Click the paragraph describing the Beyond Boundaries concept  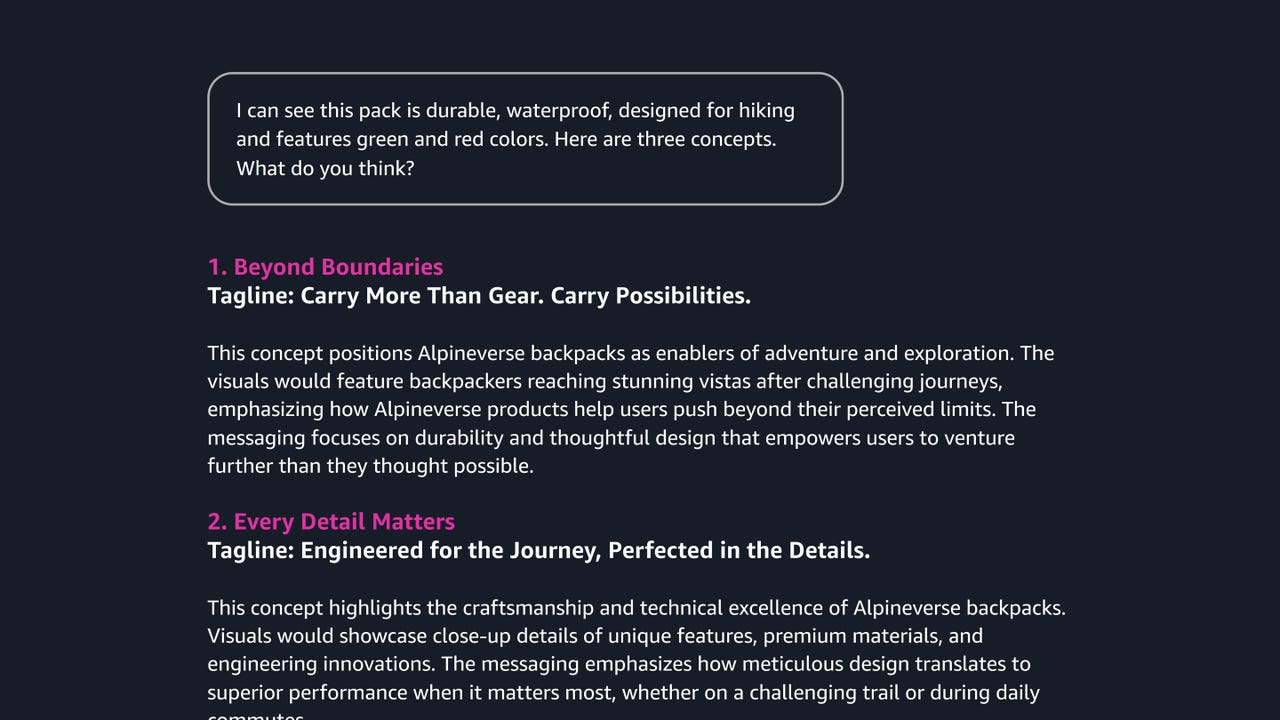tap(630, 410)
